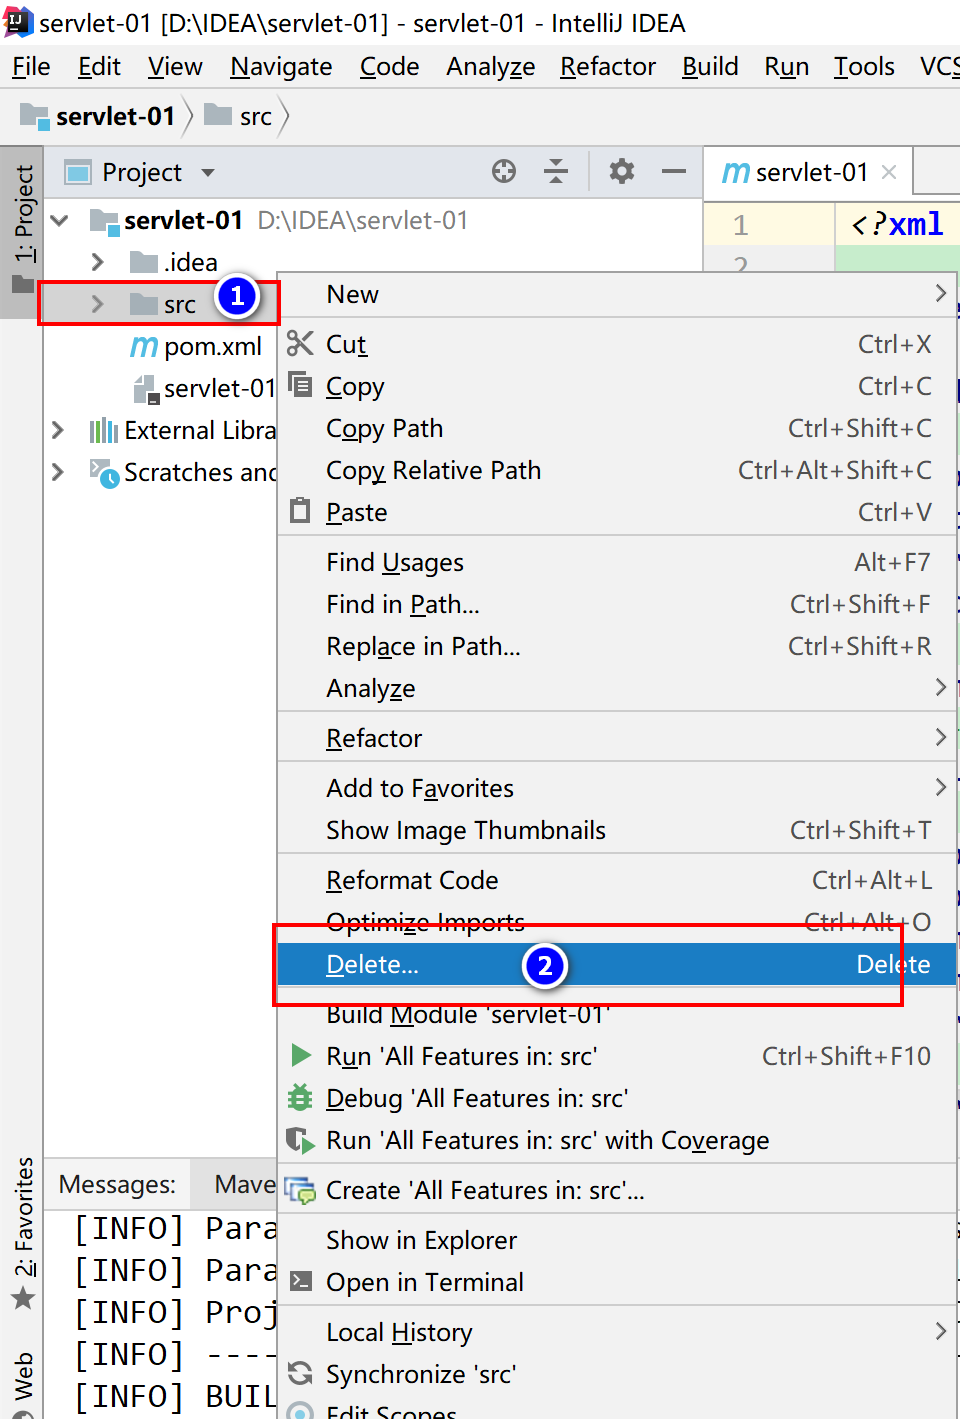Click the Run with Coverage shield icon
Viewport: 960px width, 1419px height.
[x=300, y=1139]
